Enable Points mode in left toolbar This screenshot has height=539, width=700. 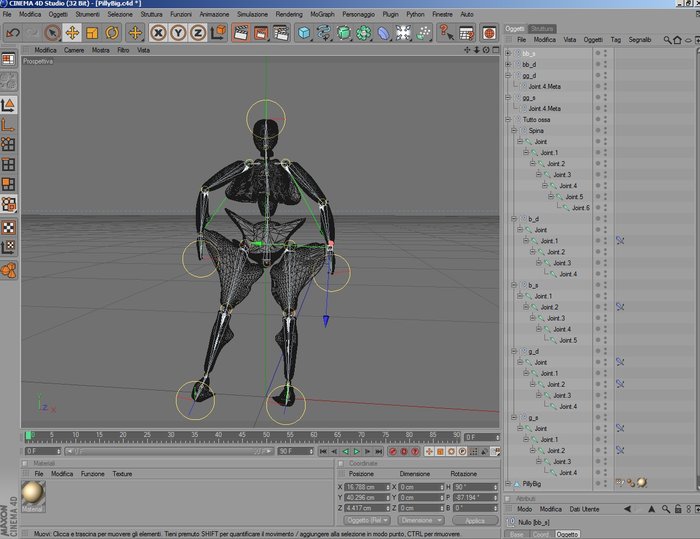pyautogui.click(x=8, y=144)
